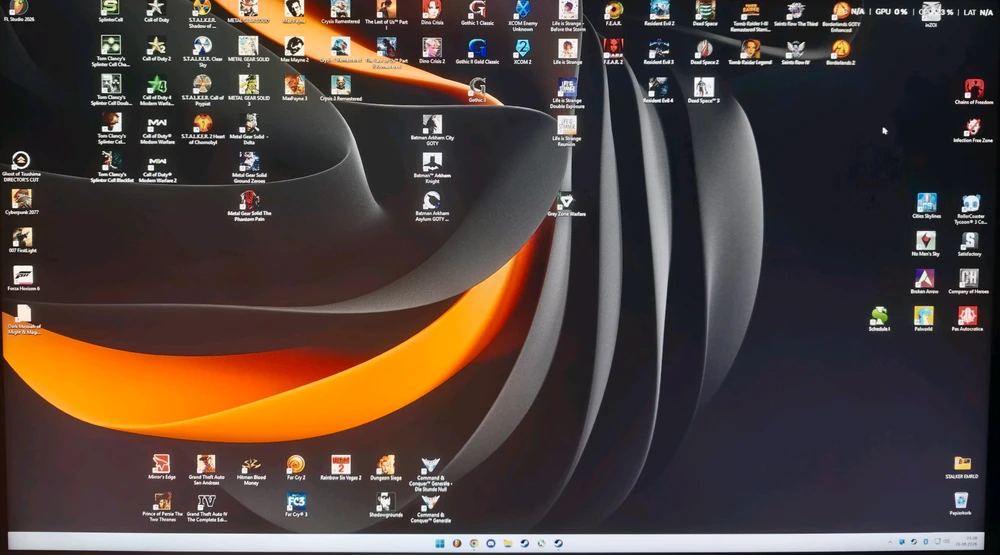Screen dimensions: 1000x555
Task: Open Chrome from the taskbar
Action: tap(474, 544)
